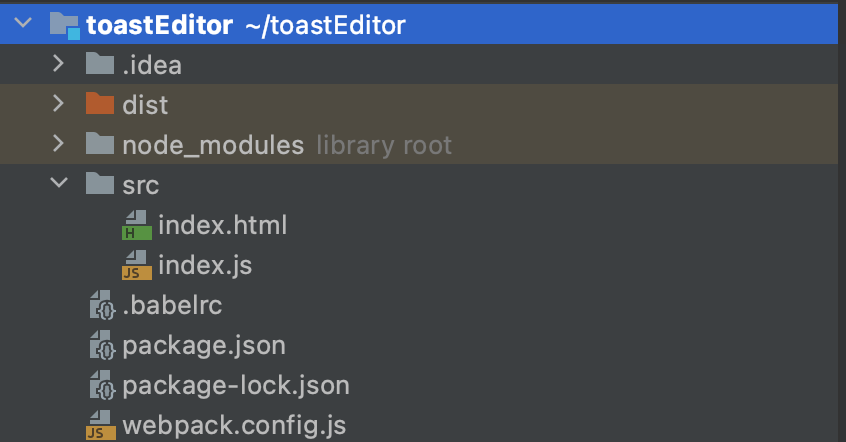The width and height of the screenshot is (846, 442).
Task: Click the .idea folder icon
Action: pyautogui.click(x=100, y=64)
